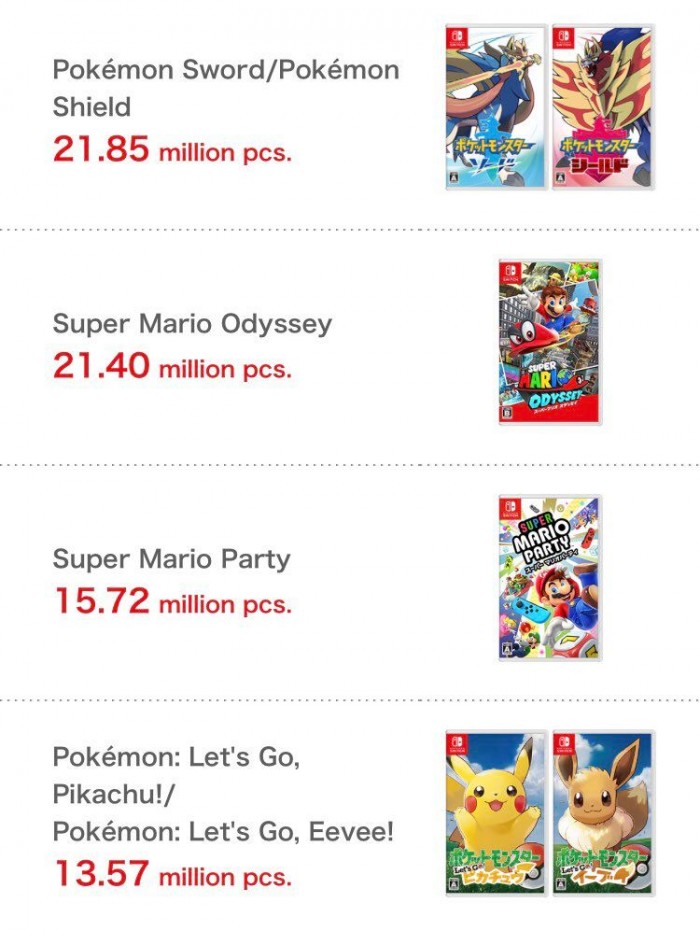The height and width of the screenshot is (931, 700).
Task: Click the Let's Go Pikachu box art
Action: 496,813
